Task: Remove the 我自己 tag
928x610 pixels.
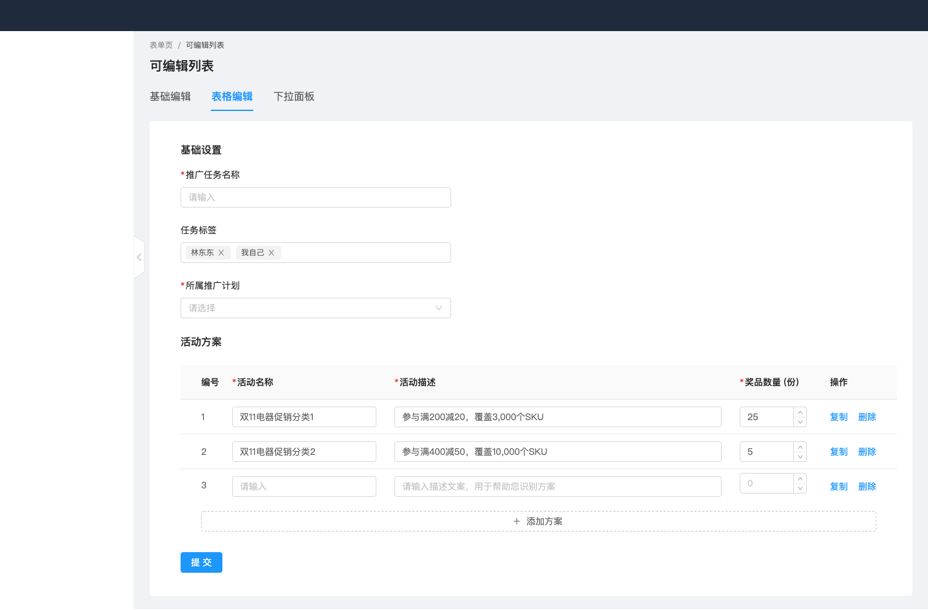Action: pos(270,252)
